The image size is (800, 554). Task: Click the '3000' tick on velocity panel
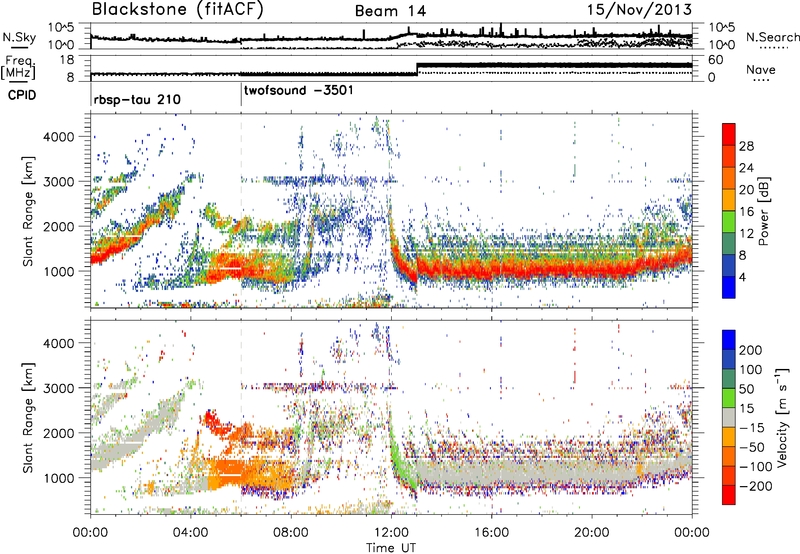(58, 388)
